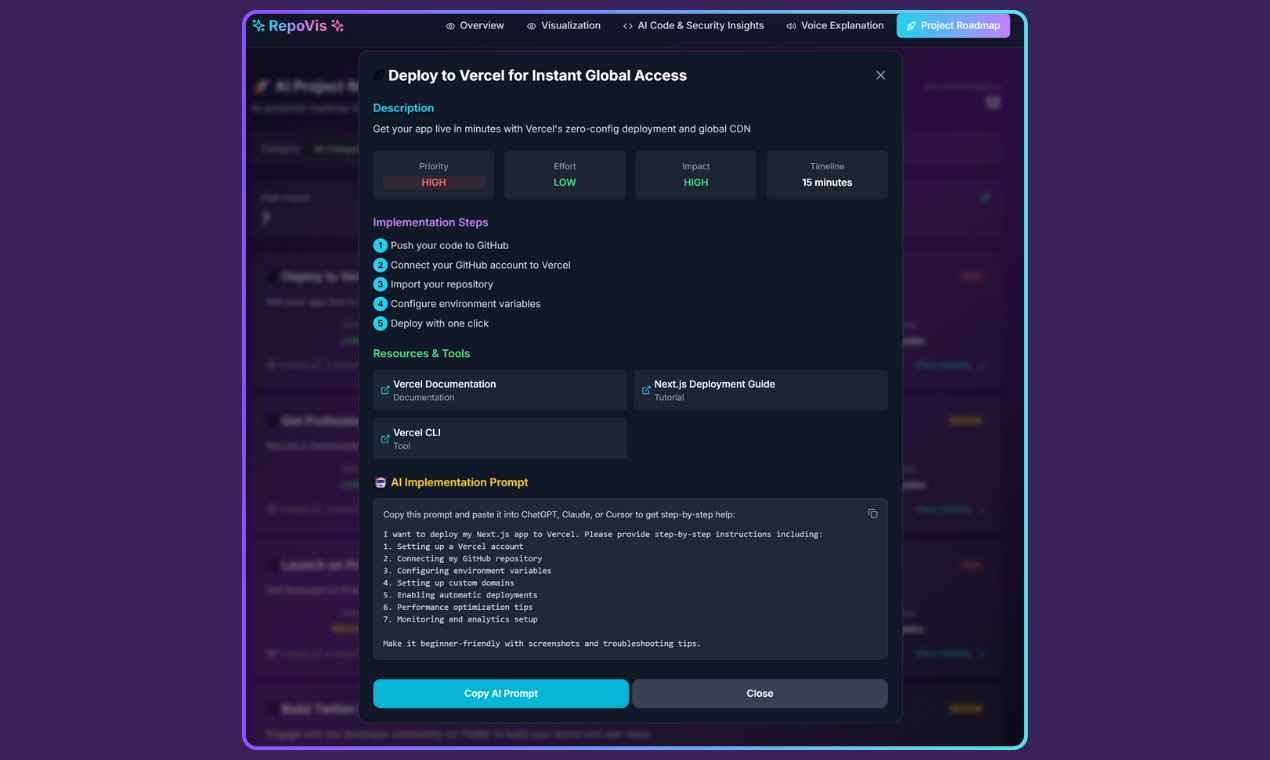
Task: Click step 5 number badge
Action: (380, 323)
